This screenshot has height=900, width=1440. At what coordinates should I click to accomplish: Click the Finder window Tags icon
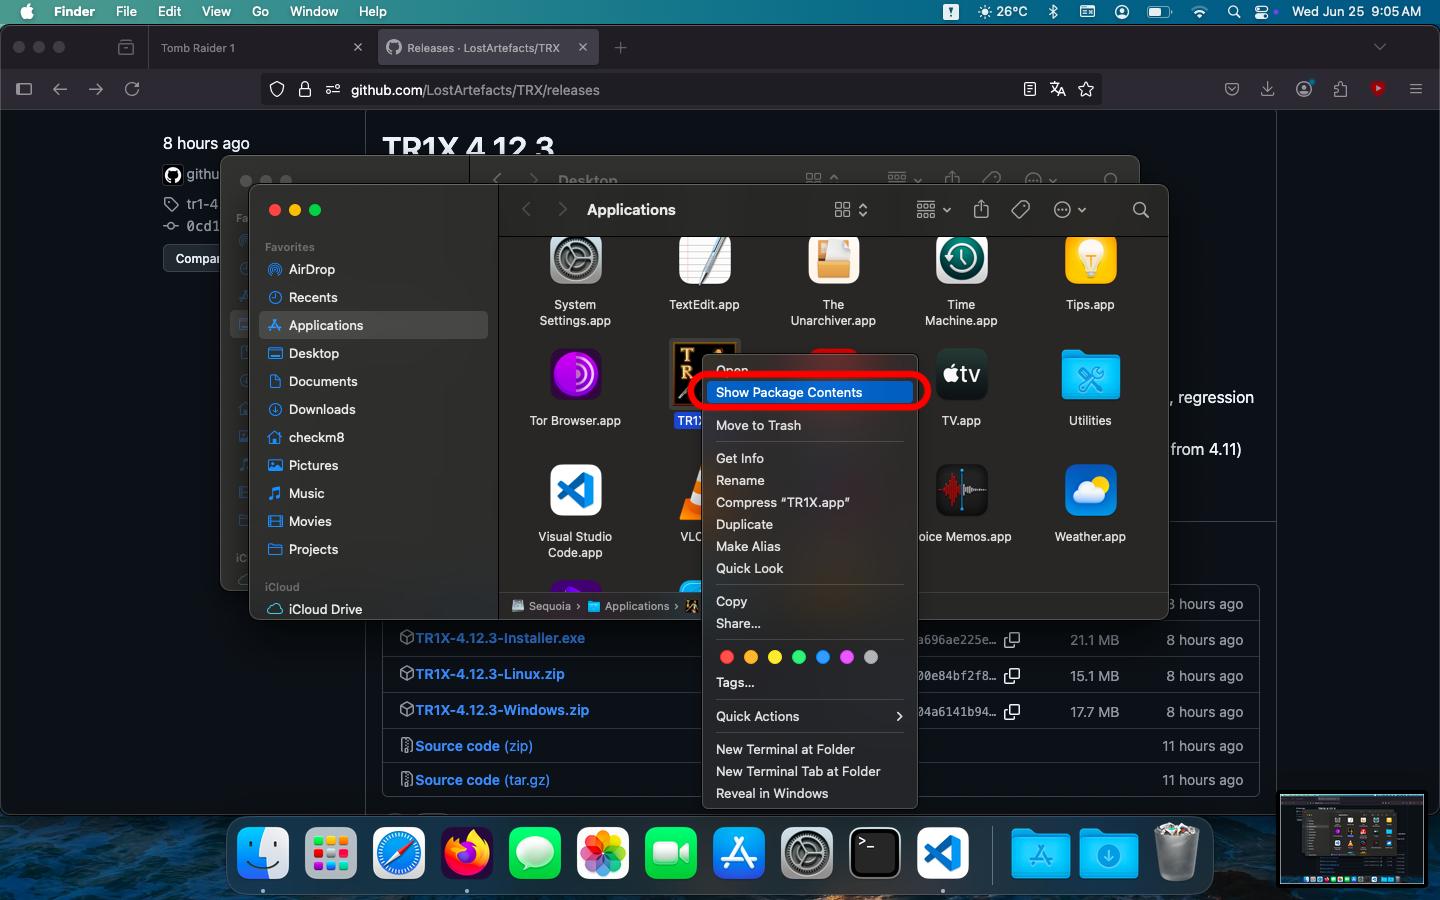point(1021,210)
